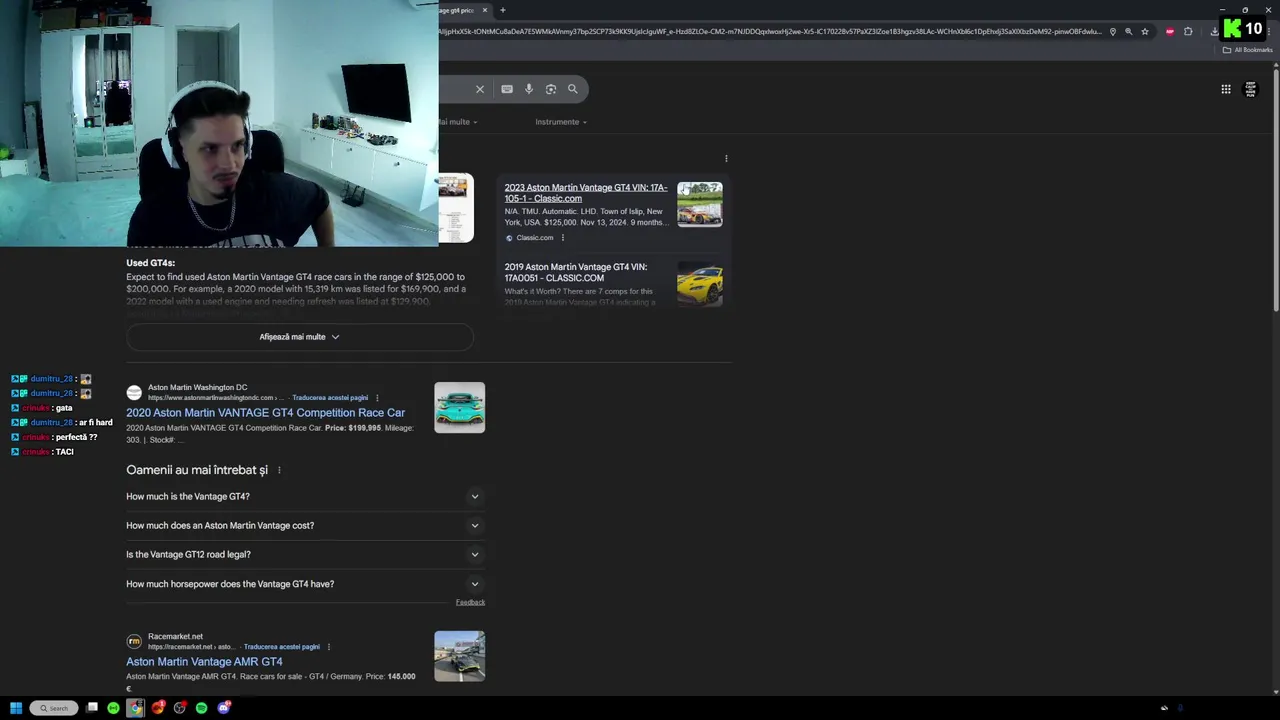The height and width of the screenshot is (720, 1280).
Task: Translate the Aston Martin Washington DC page
Action: (330, 398)
